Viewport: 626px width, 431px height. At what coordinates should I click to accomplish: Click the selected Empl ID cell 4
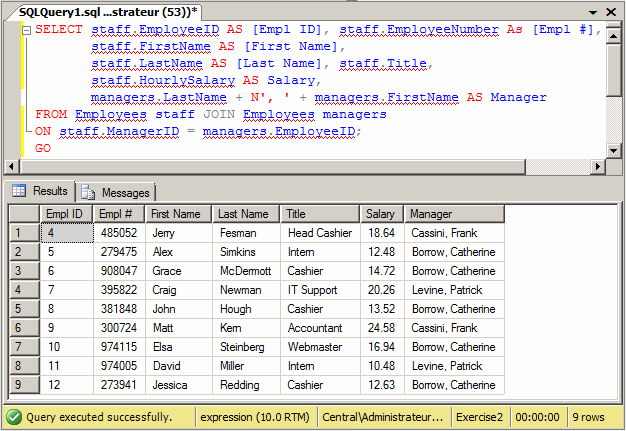67,233
